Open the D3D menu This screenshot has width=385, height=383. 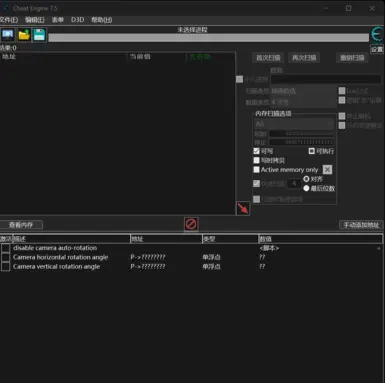(x=77, y=20)
